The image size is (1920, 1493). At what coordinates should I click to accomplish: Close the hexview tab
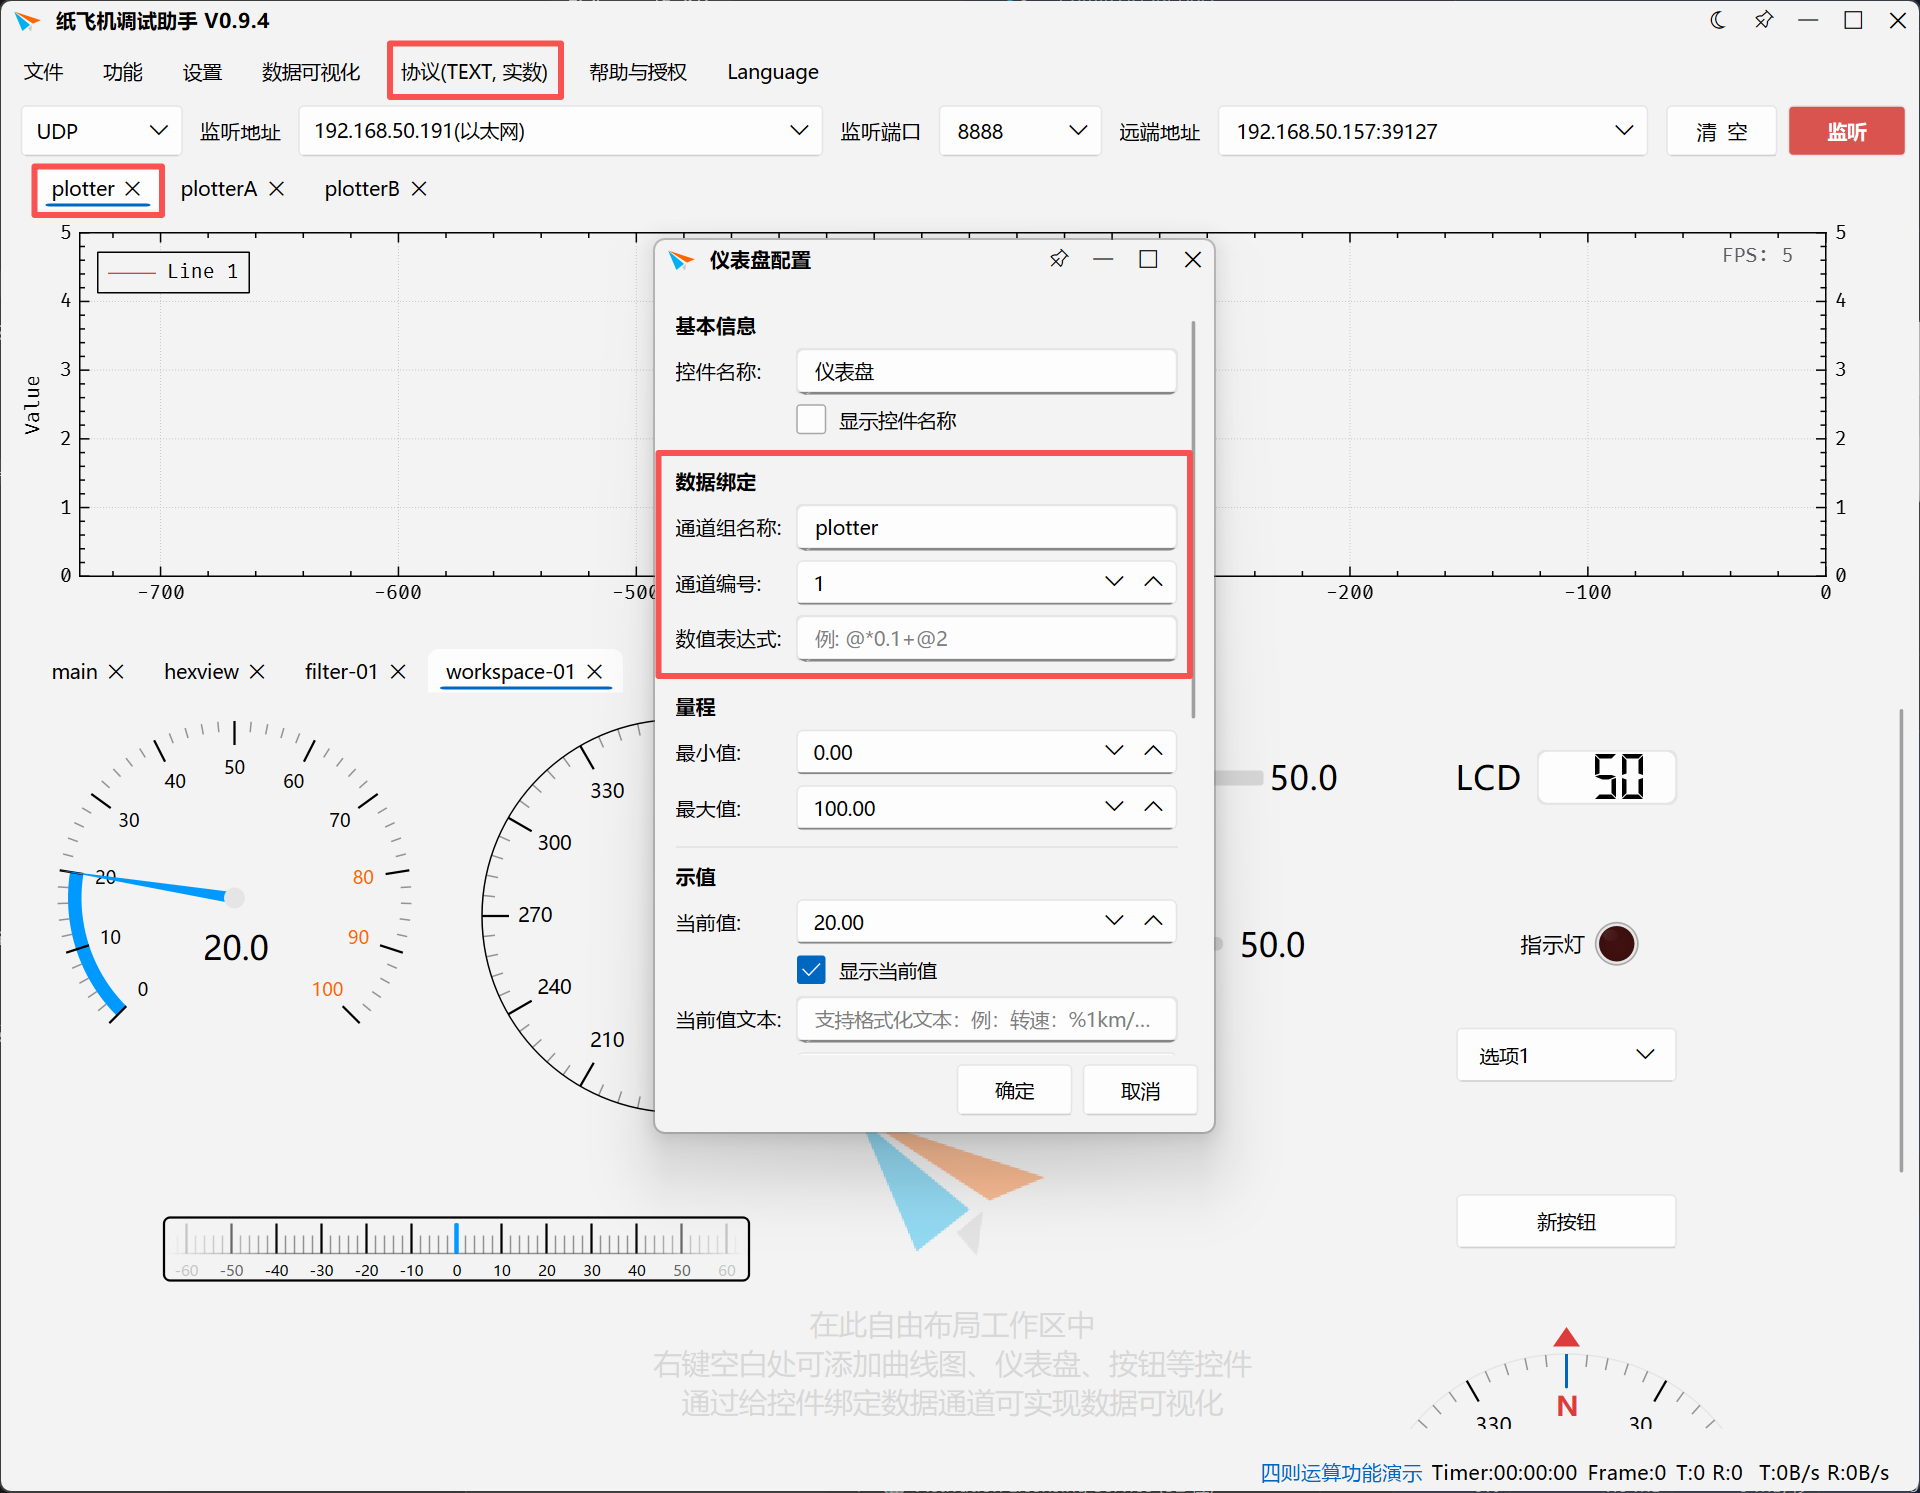[257, 671]
